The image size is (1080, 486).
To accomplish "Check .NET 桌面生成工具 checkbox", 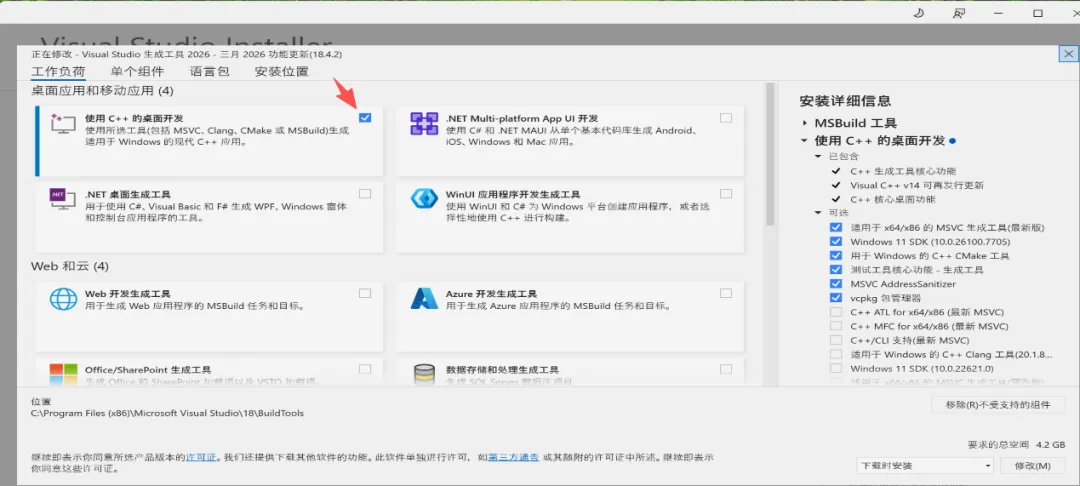I will tap(365, 193).
